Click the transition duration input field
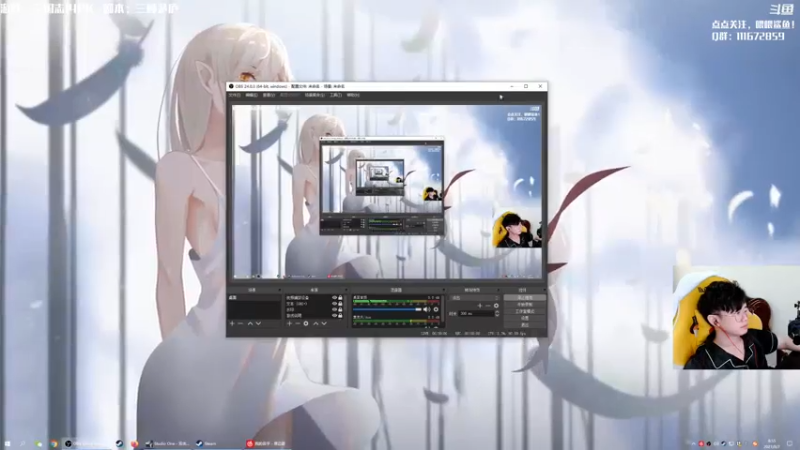Screen dimensions: 800x450 point(476,313)
